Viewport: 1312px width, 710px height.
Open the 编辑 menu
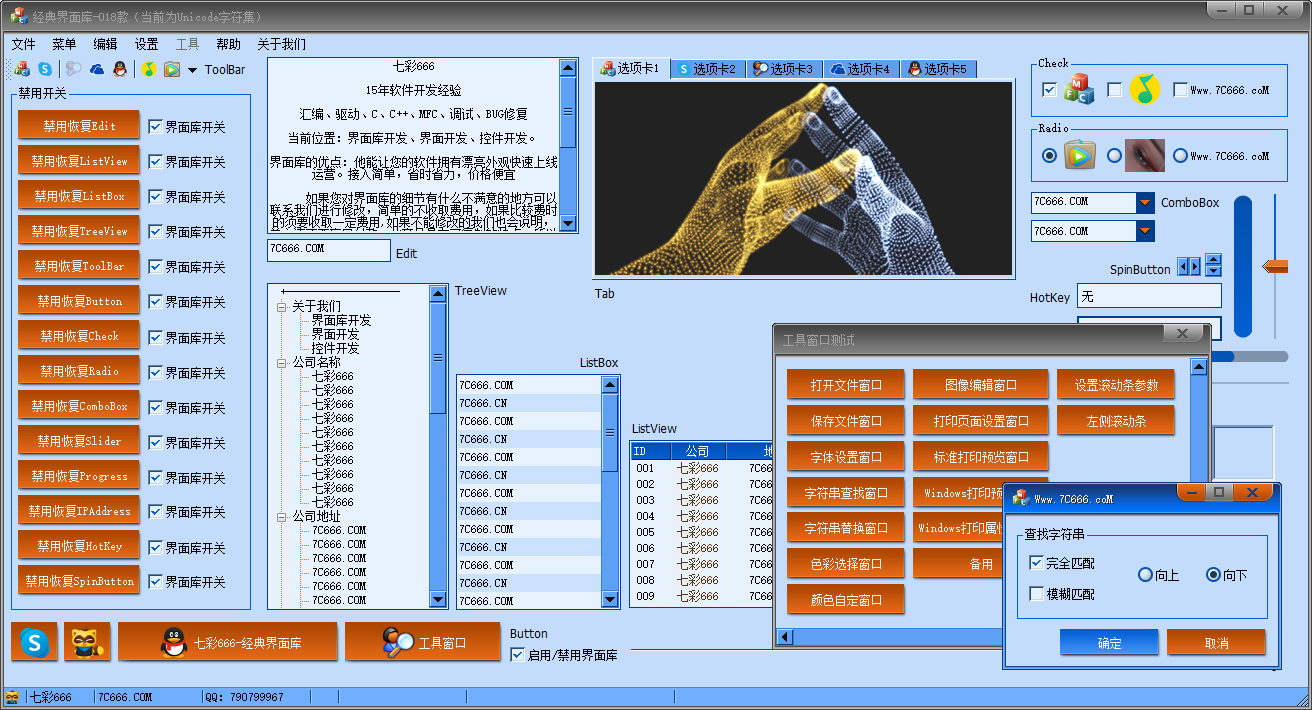tap(105, 44)
